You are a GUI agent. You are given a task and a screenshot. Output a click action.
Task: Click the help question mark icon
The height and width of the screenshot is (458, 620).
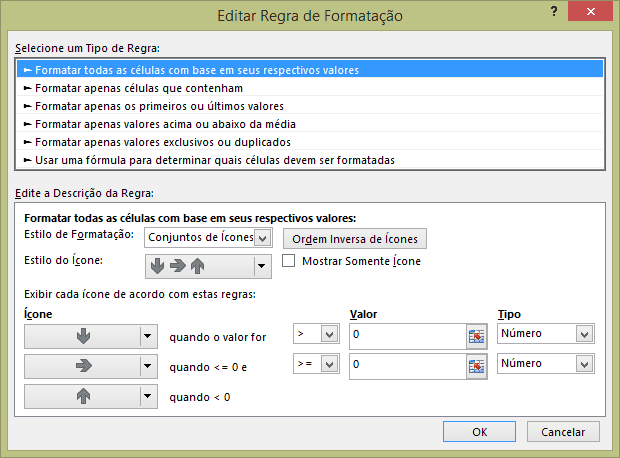coord(554,11)
